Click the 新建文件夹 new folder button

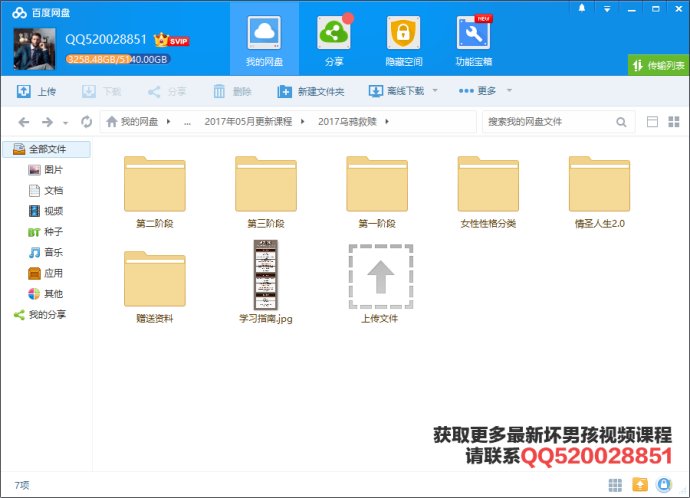coord(311,91)
